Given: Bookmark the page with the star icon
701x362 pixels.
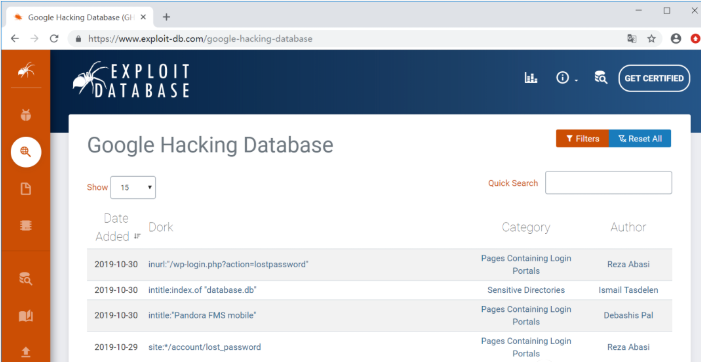Looking at the screenshot, I should tap(651, 39).
